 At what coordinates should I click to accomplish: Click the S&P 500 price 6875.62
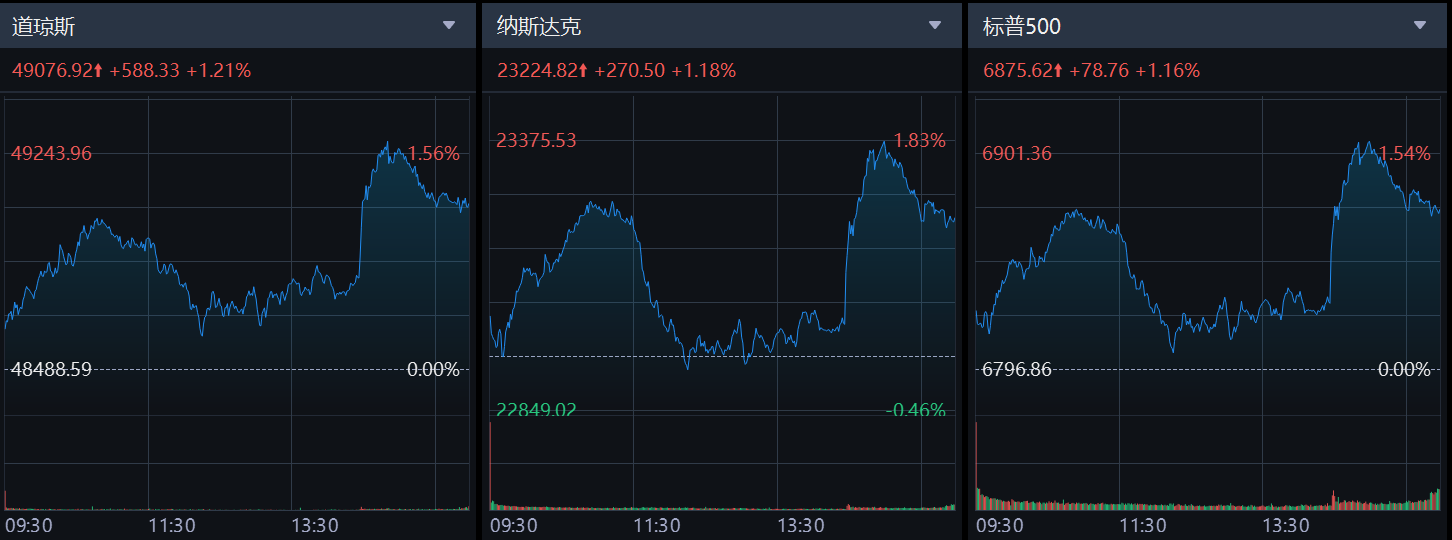(1018, 71)
